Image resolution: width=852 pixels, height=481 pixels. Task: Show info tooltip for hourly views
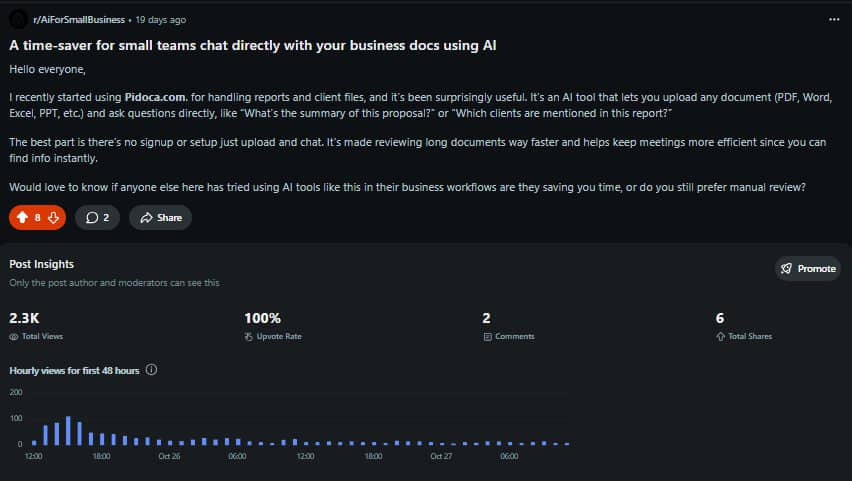pos(152,370)
